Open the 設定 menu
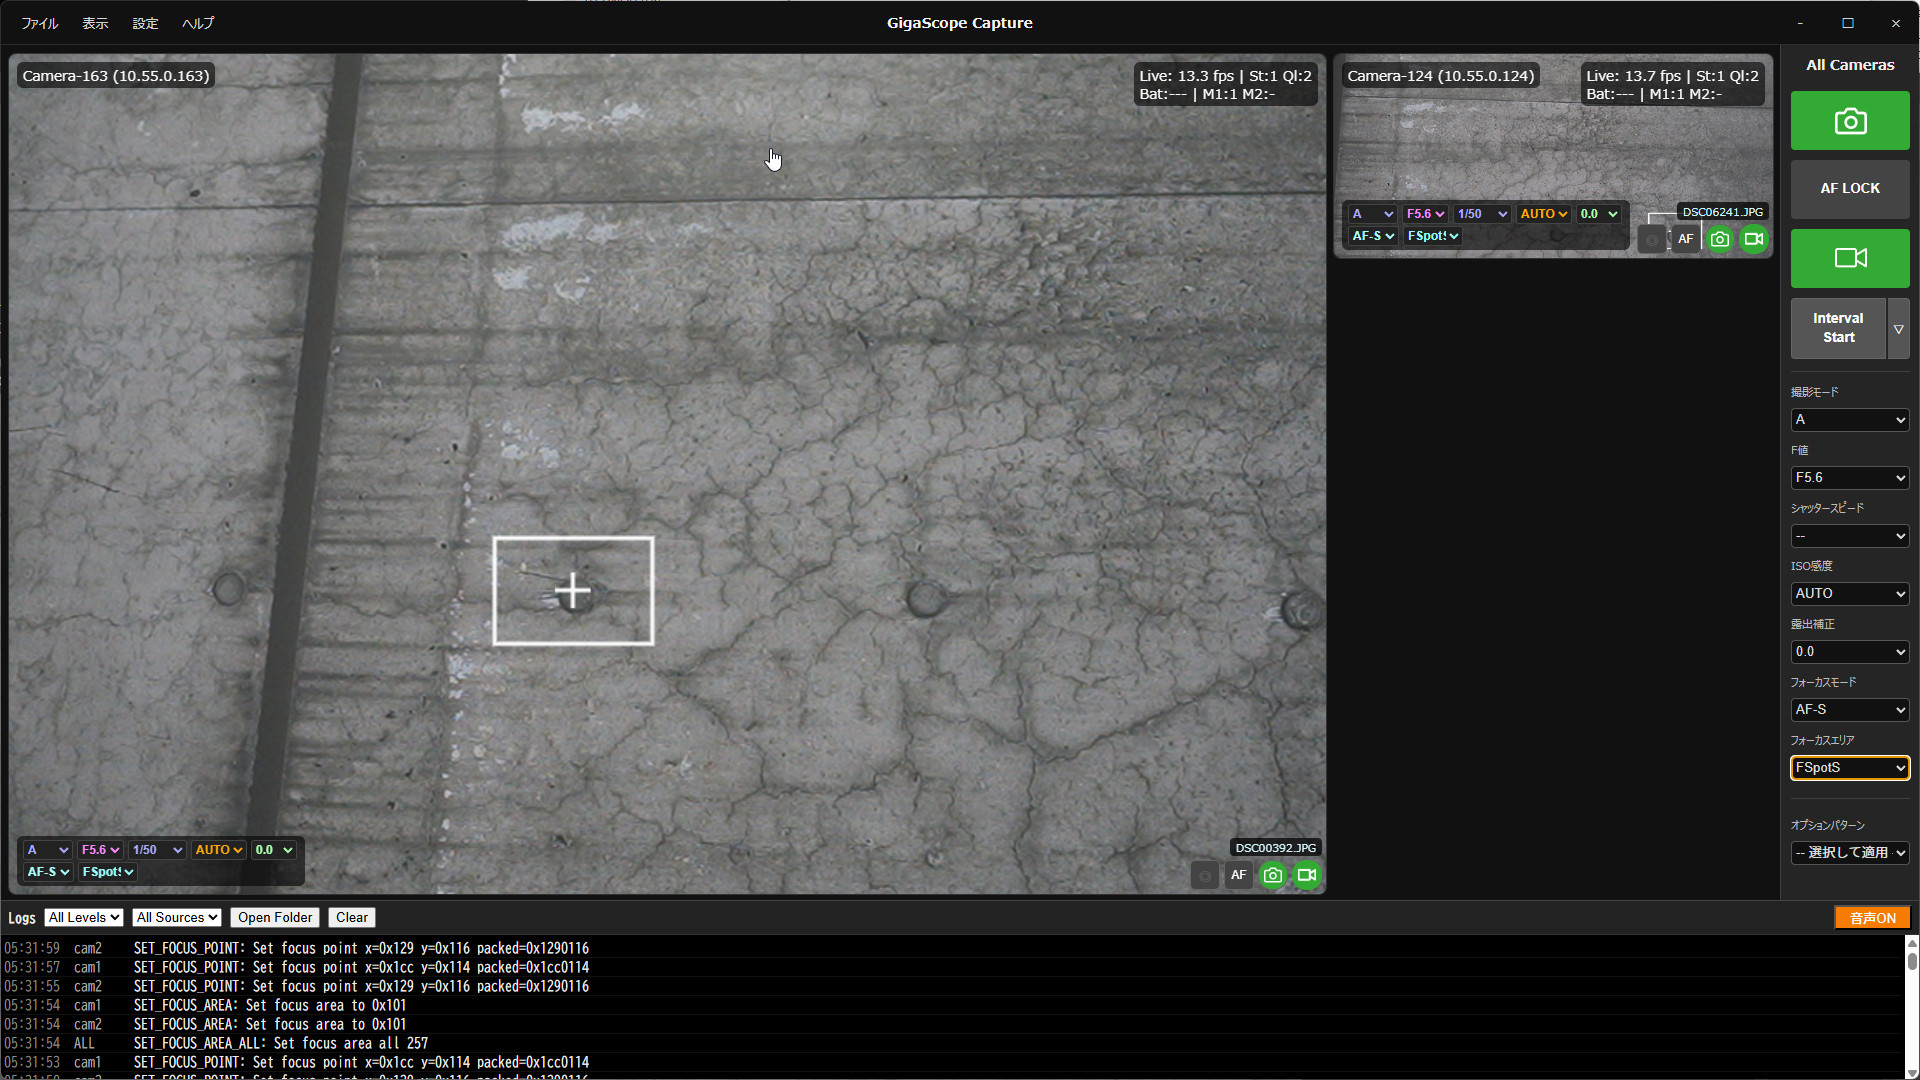 [x=145, y=23]
